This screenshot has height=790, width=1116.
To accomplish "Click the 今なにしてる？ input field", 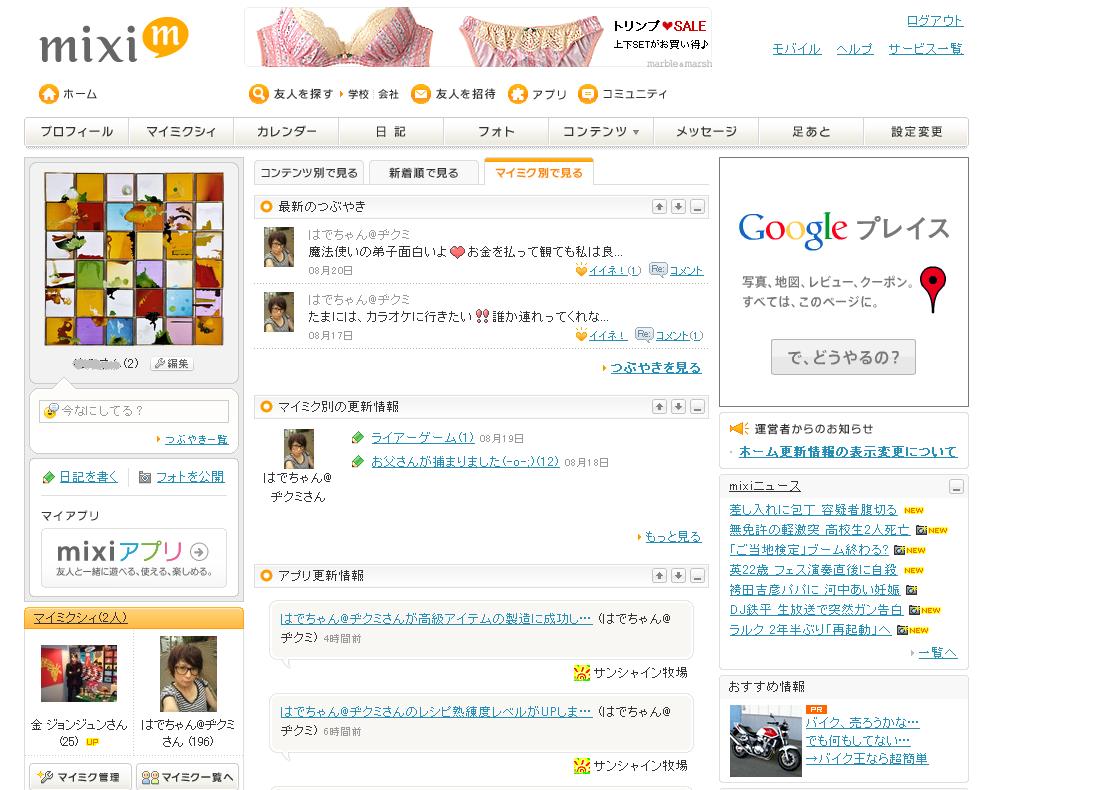I will [134, 411].
